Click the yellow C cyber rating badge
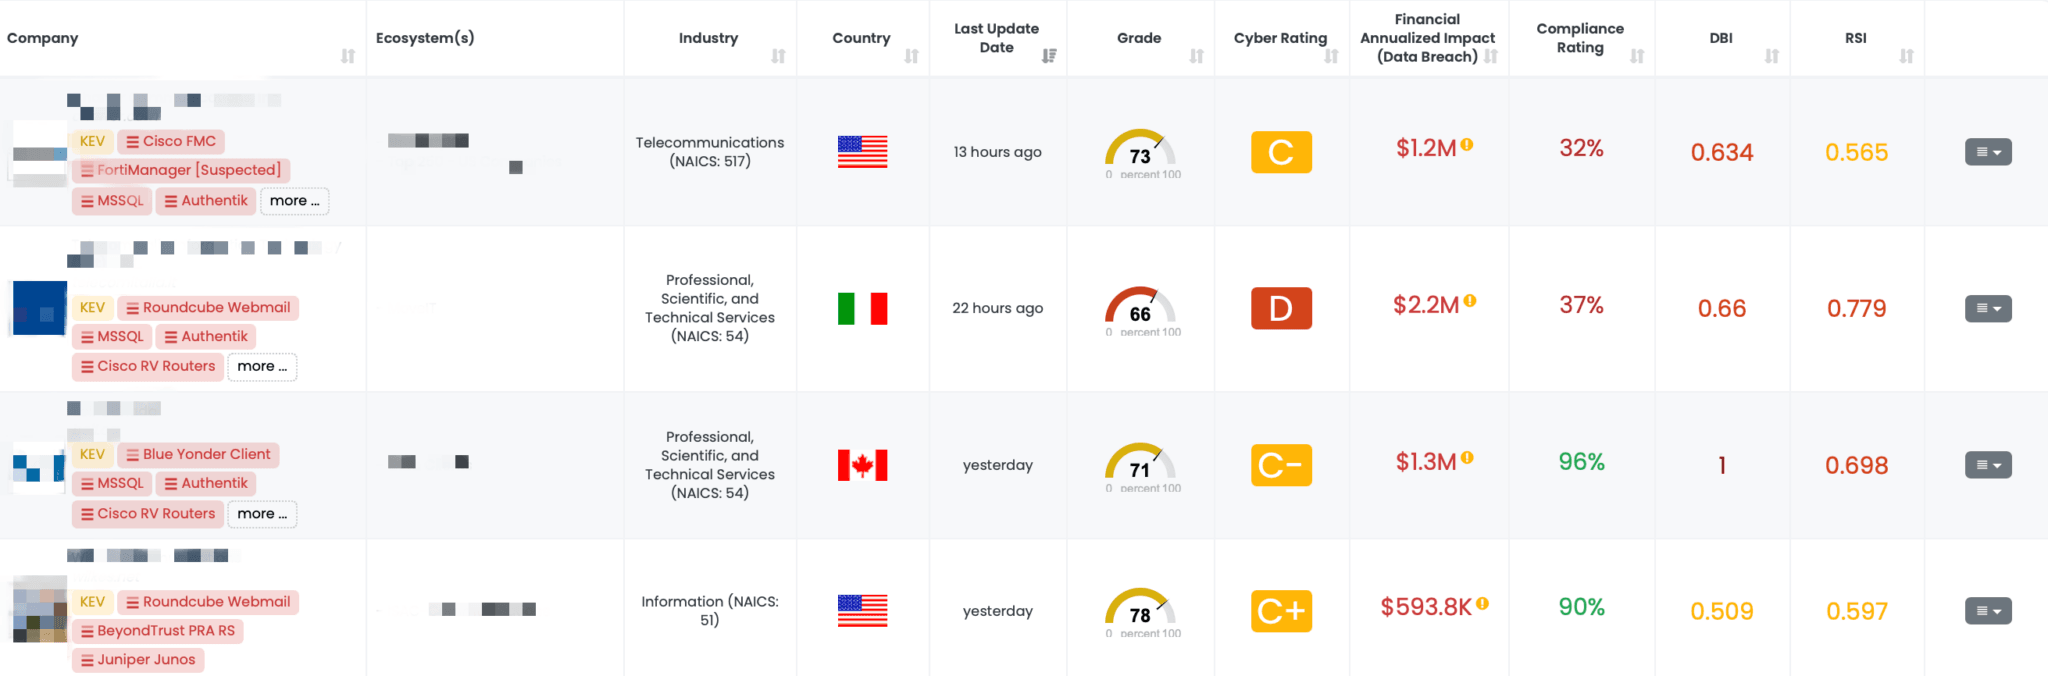2048x676 pixels. pyautogui.click(x=1281, y=152)
